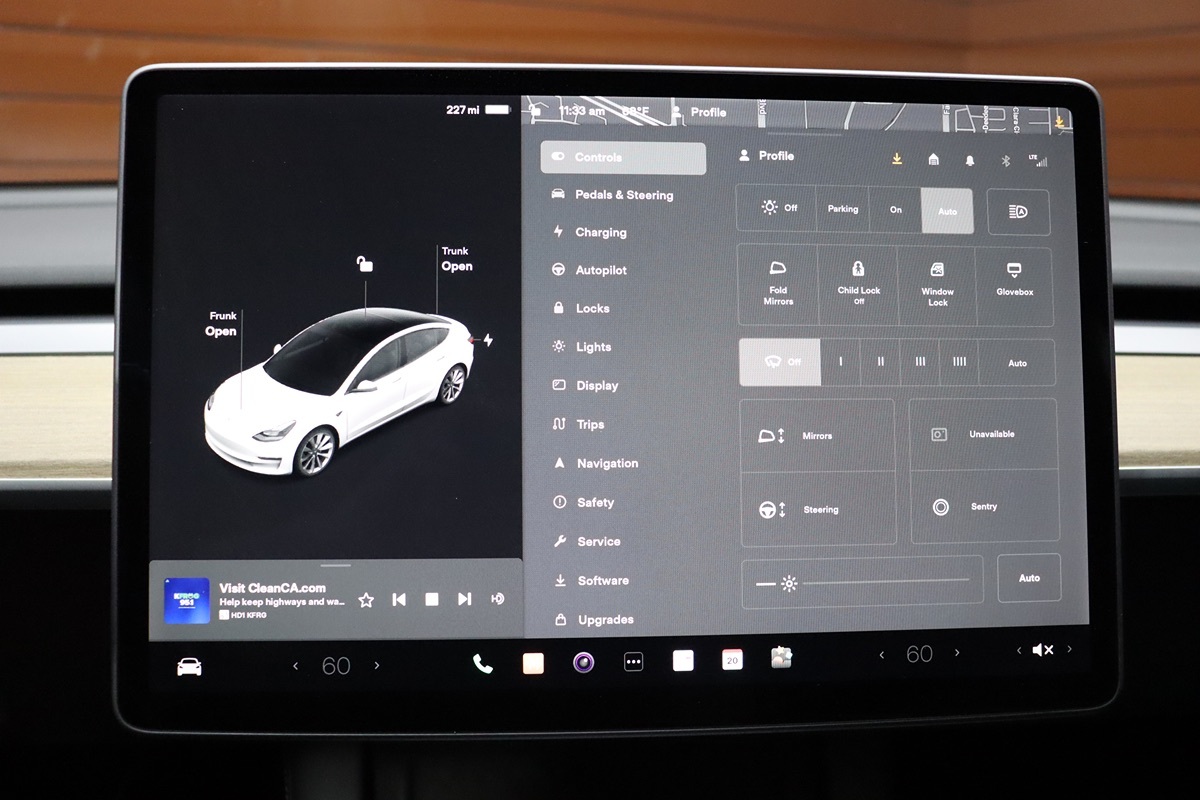Open the notifications bell icon
The width and height of the screenshot is (1200, 800).
coord(969,160)
